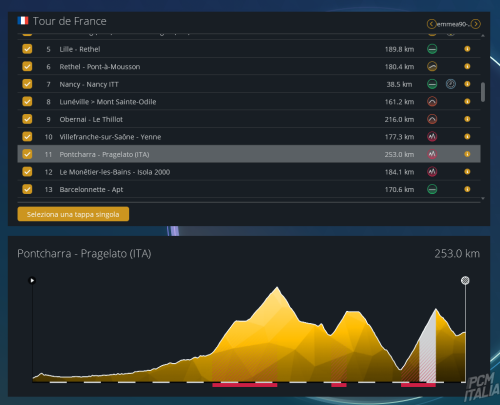Click the 216.0 km distance value
This screenshot has height=405, width=500.
point(399,119)
